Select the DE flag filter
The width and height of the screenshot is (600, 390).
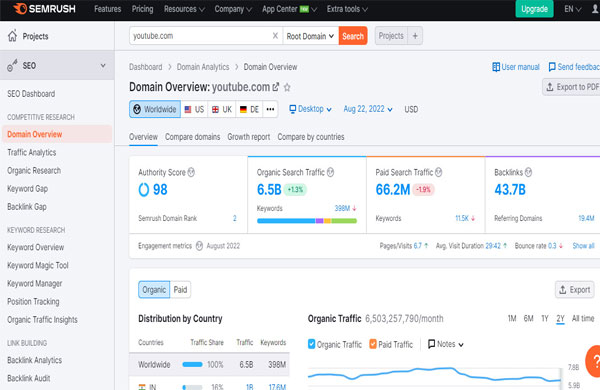[x=249, y=109]
